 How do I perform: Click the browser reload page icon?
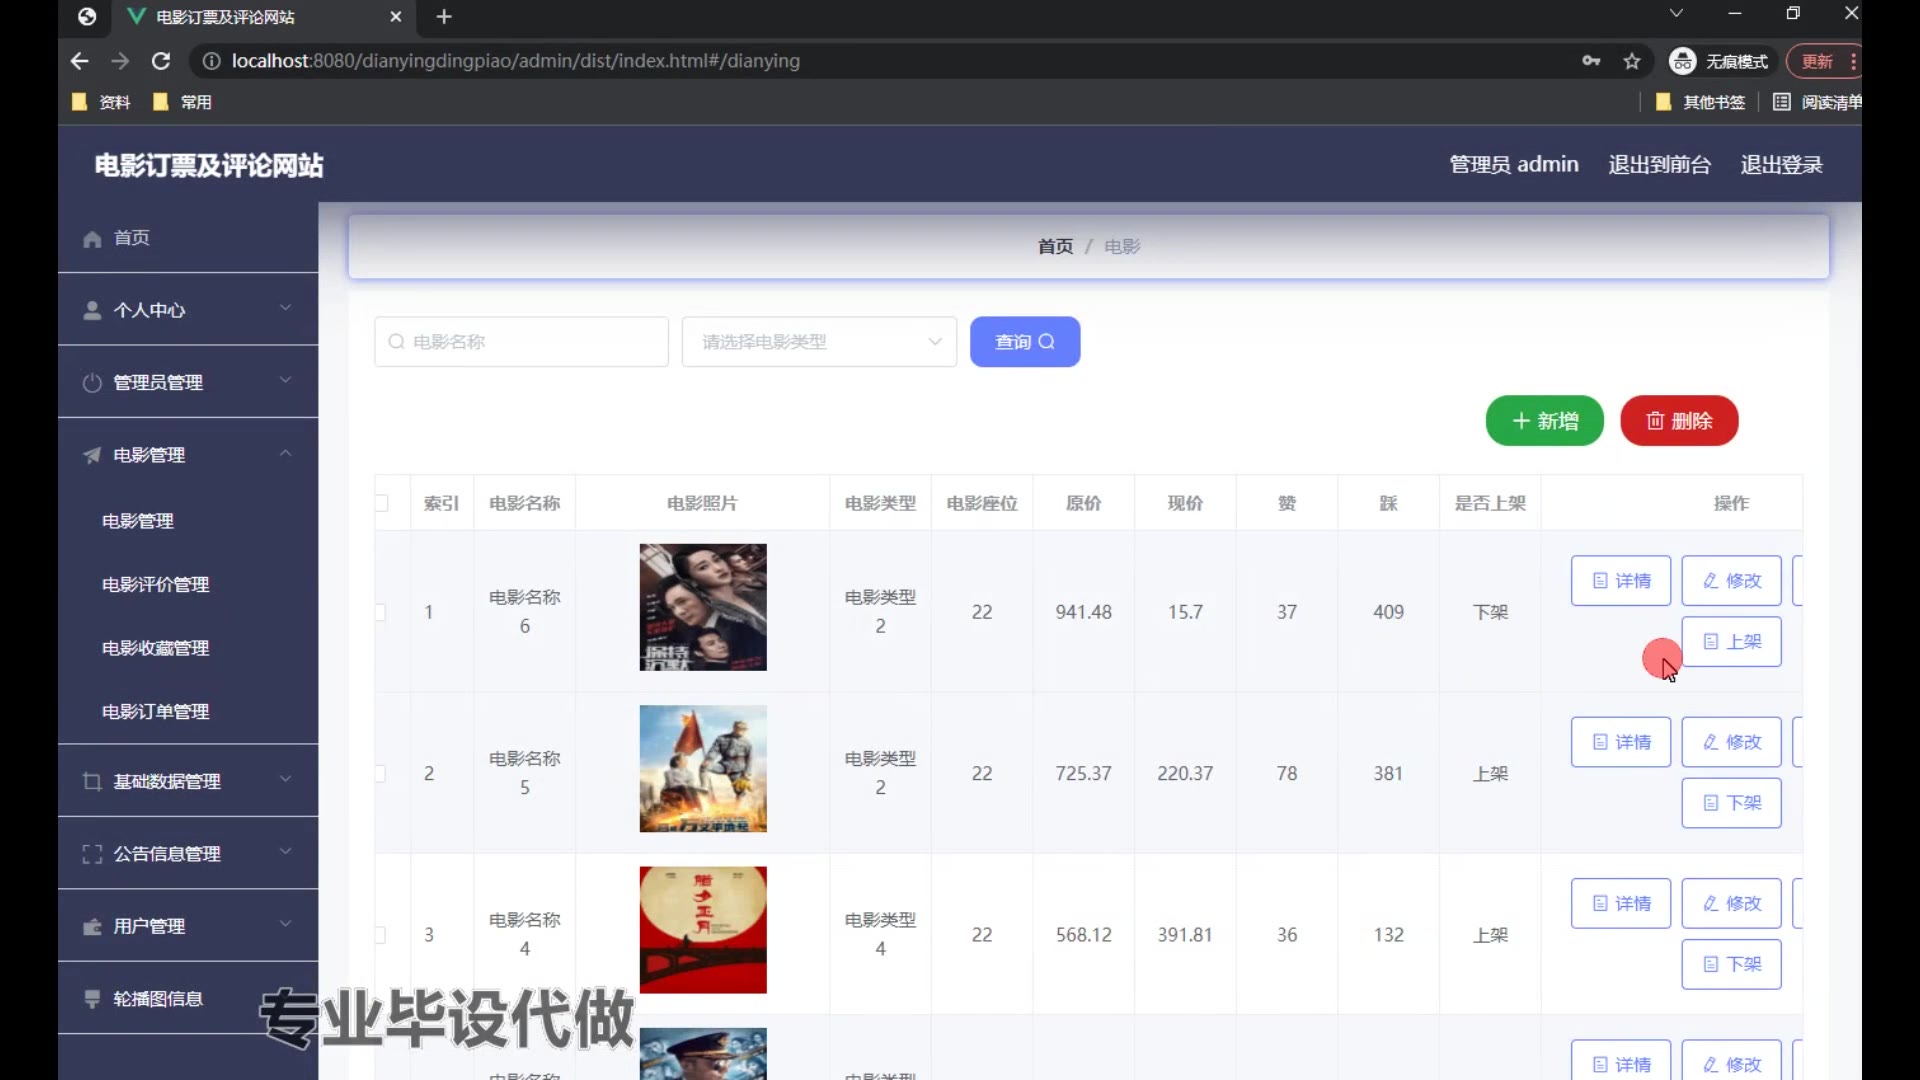tap(160, 61)
